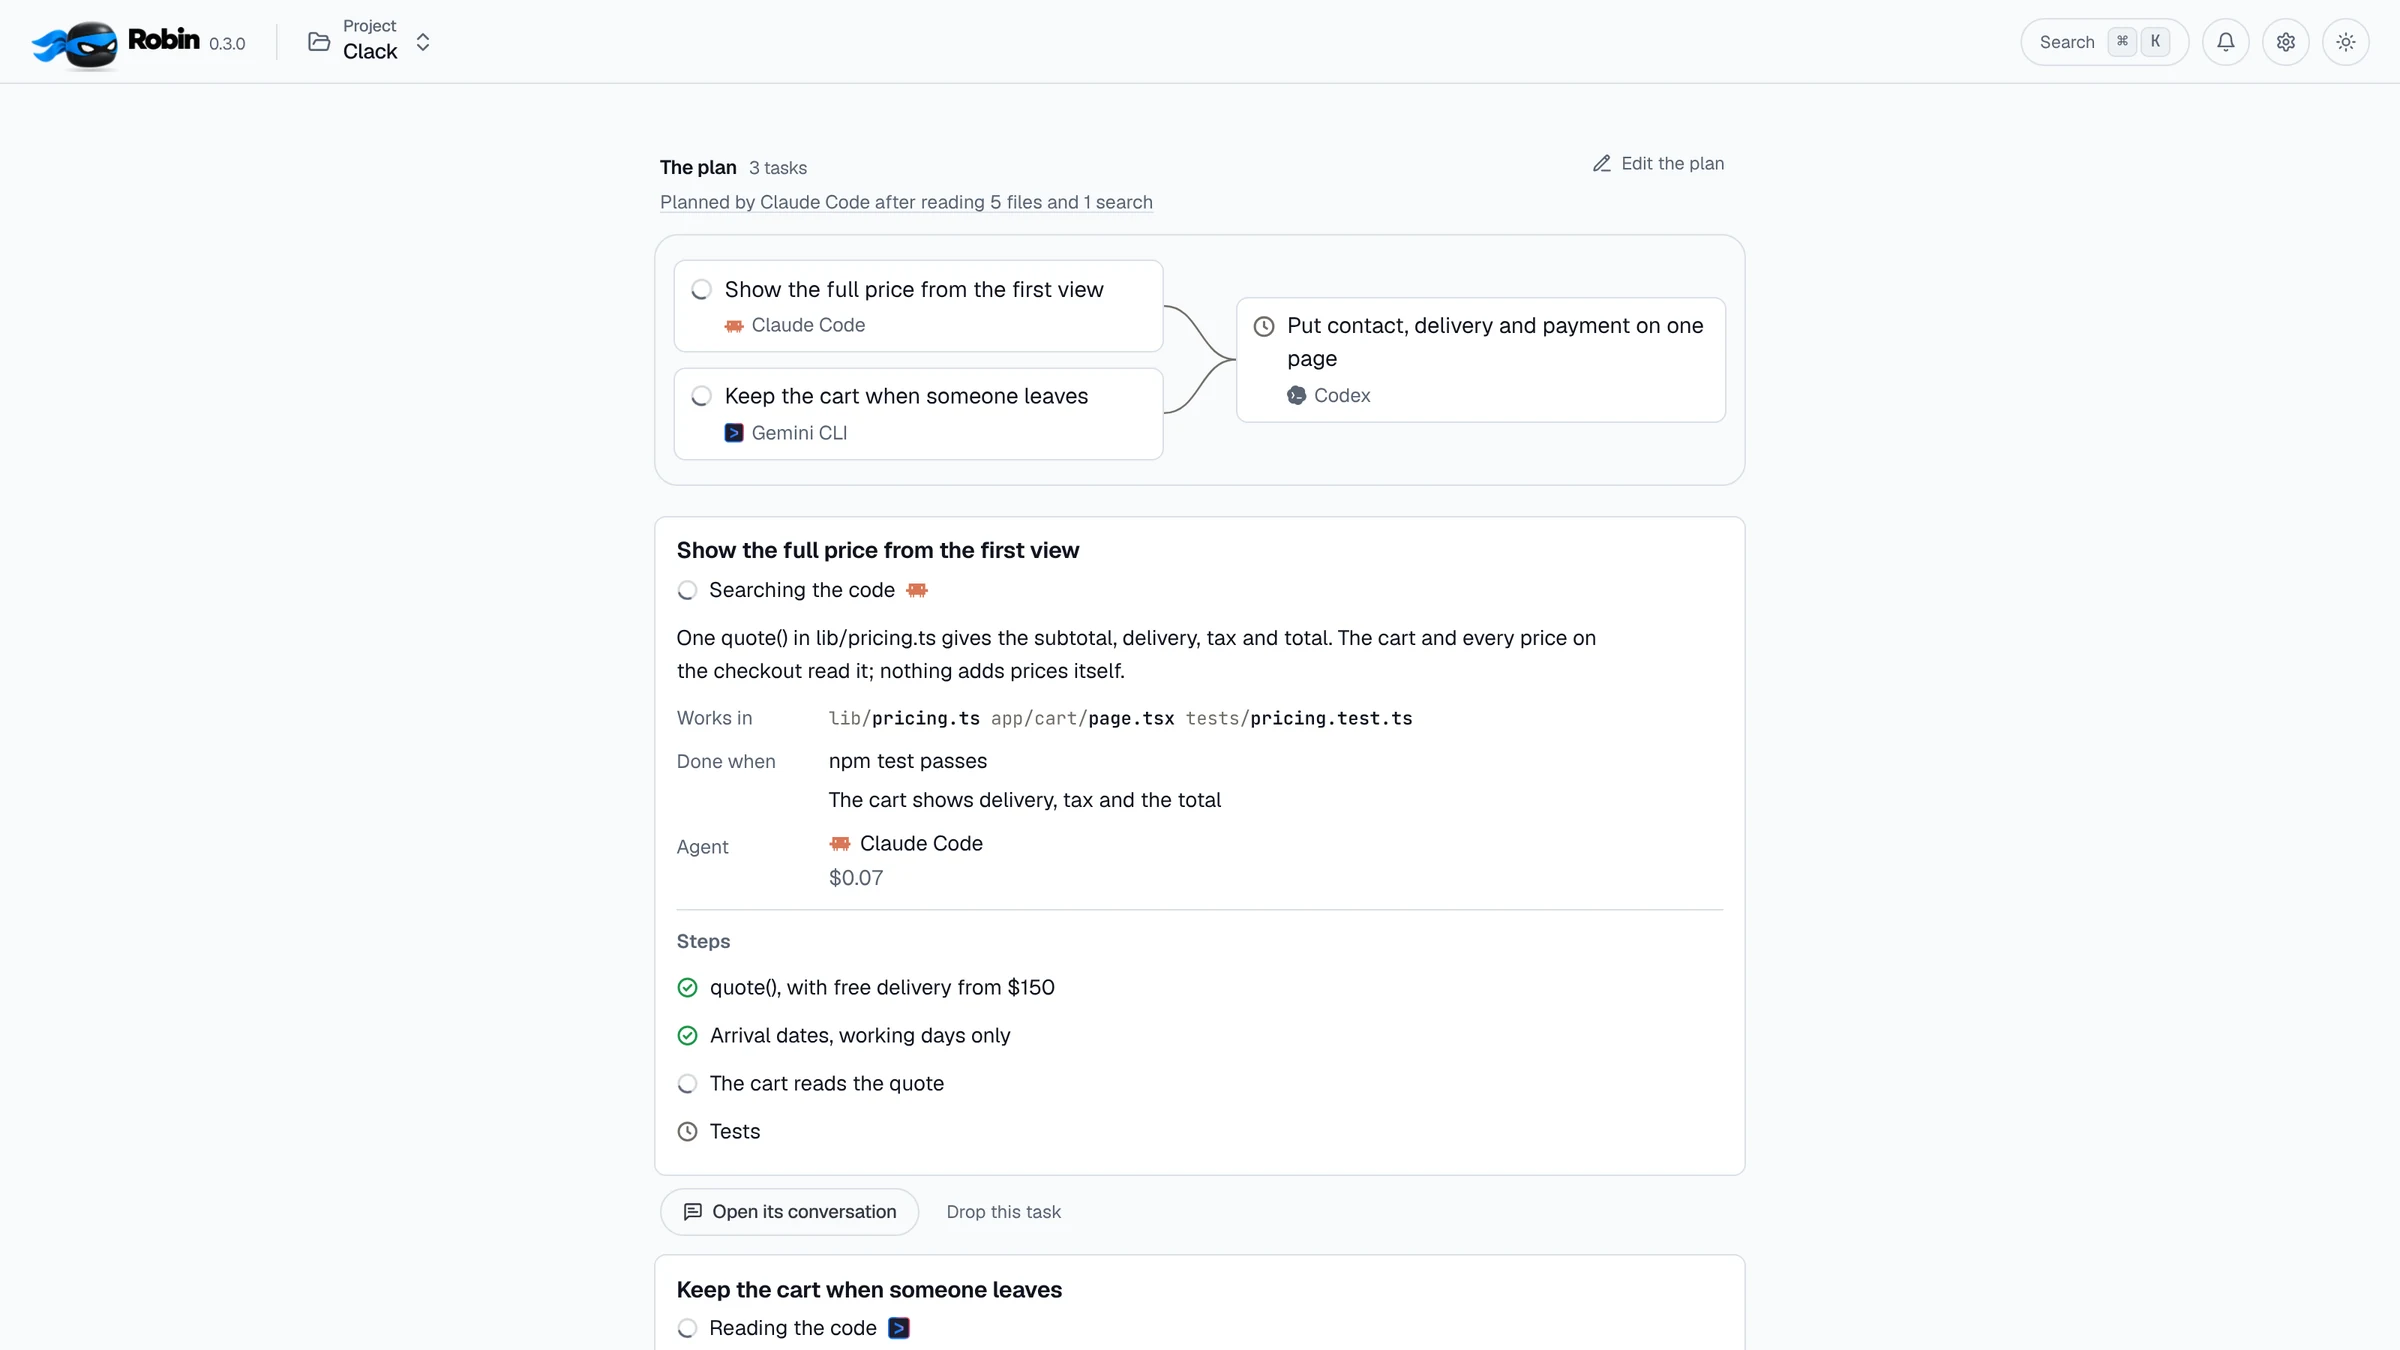Click the project folder icon
This screenshot has height=1350, width=2400.
pyautogui.click(x=319, y=42)
